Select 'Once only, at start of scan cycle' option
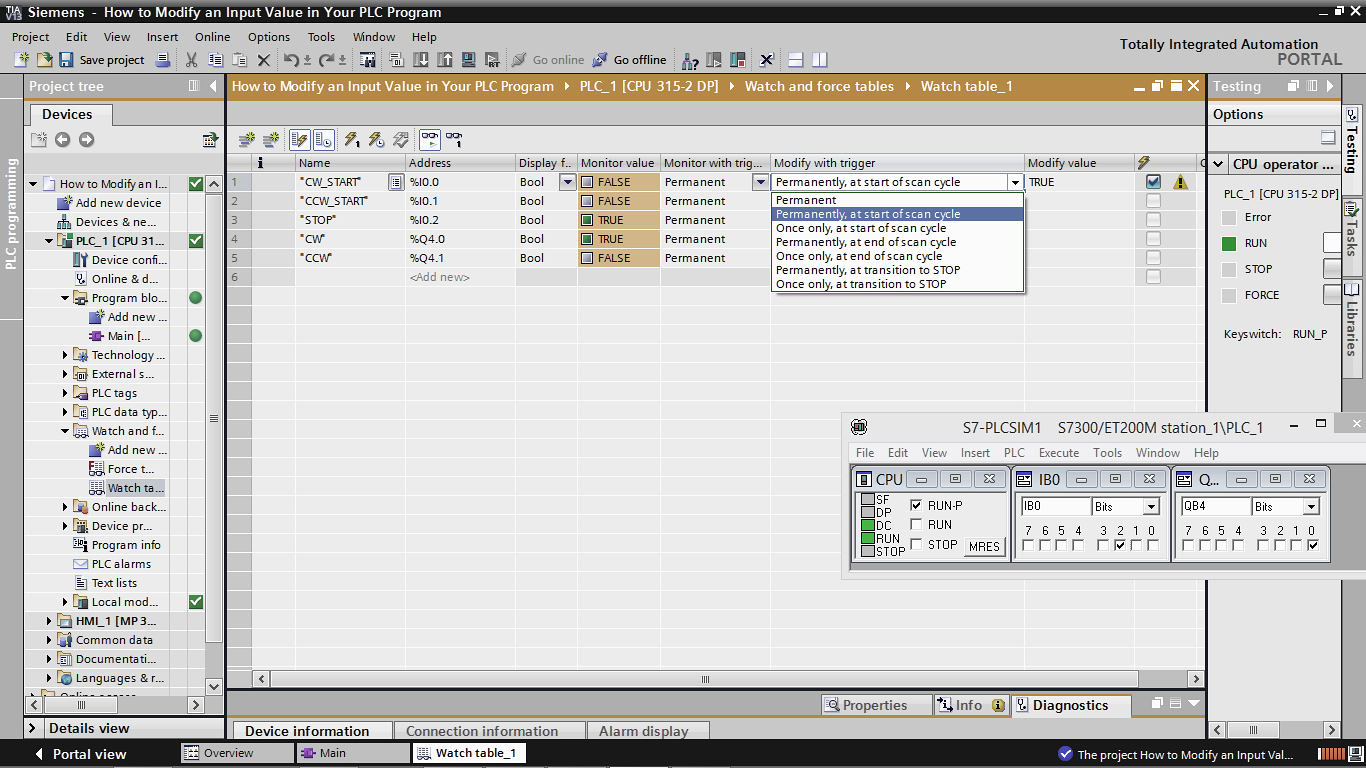The width and height of the screenshot is (1366, 768). click(x=898, y=228)
